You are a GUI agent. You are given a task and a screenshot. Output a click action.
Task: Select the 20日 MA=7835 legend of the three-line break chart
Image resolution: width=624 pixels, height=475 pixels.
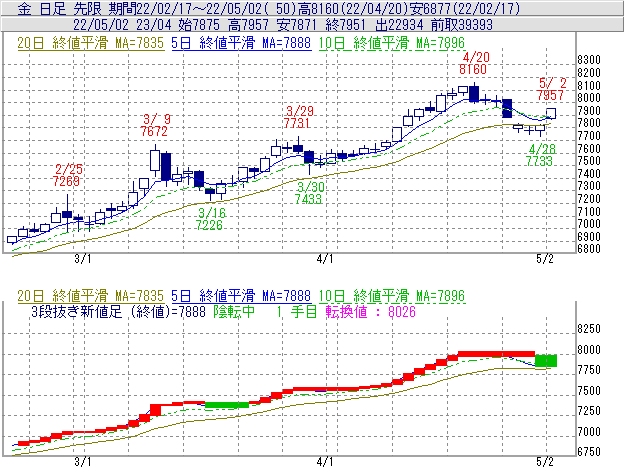90,296
